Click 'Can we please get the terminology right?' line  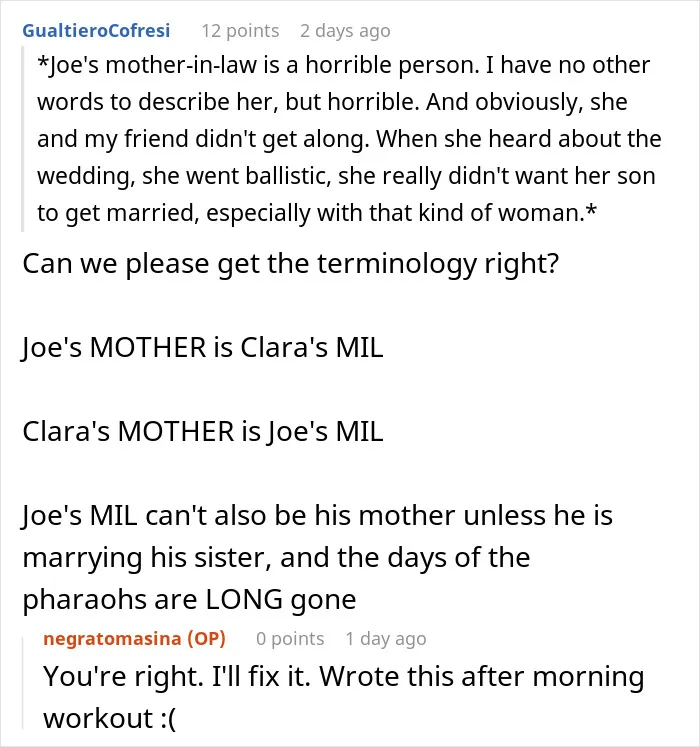point(290,263)
